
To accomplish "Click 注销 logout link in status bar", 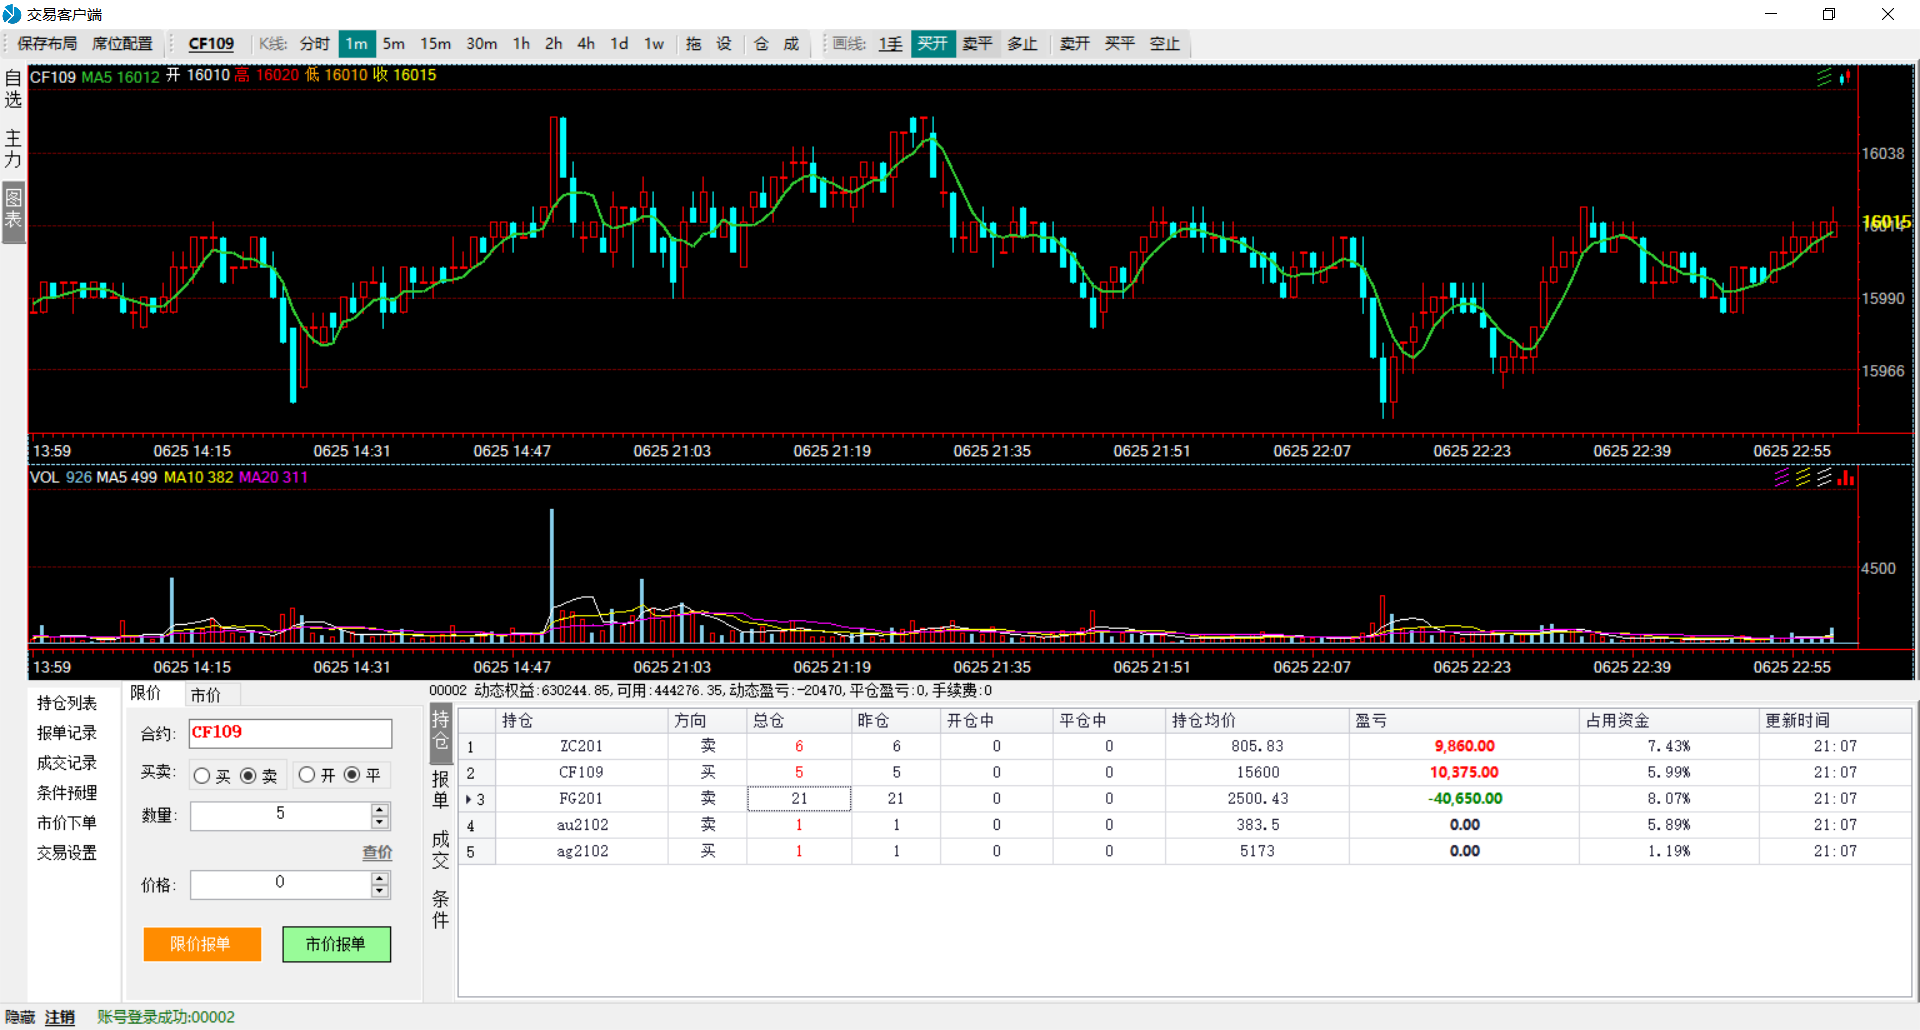I will click(x=60, y=1017).
